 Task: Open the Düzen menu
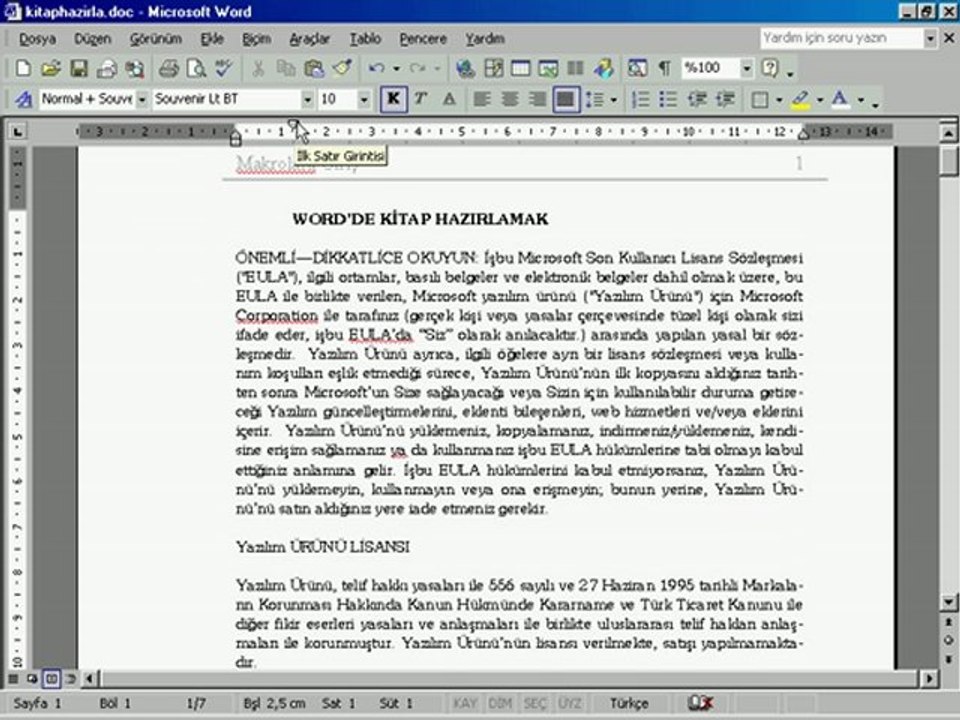92,39
